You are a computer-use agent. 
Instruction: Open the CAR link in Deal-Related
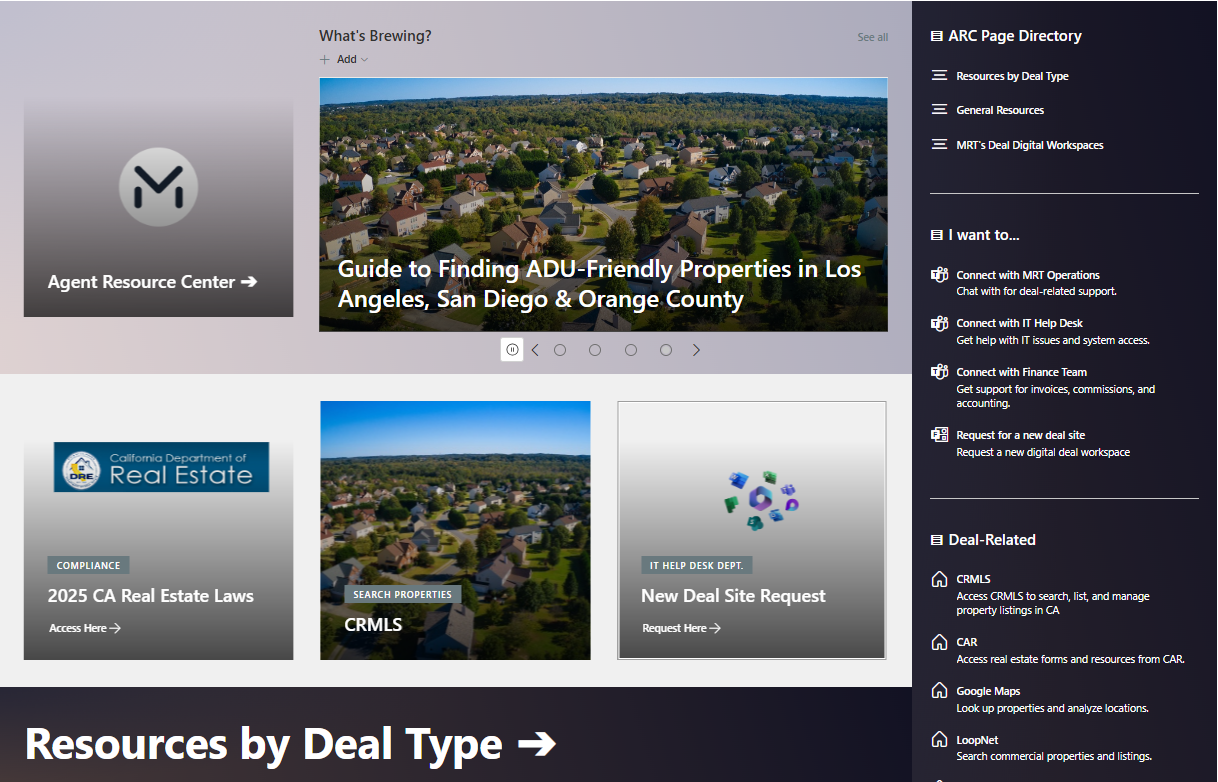pyautogui.click(x=966, y=642)
